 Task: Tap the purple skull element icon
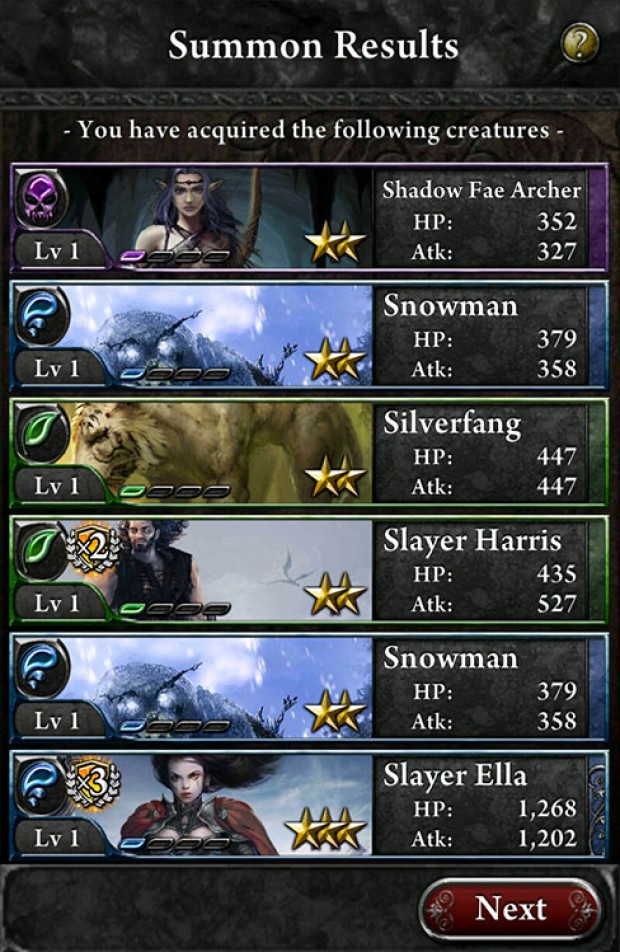click(x=41, y=199)
